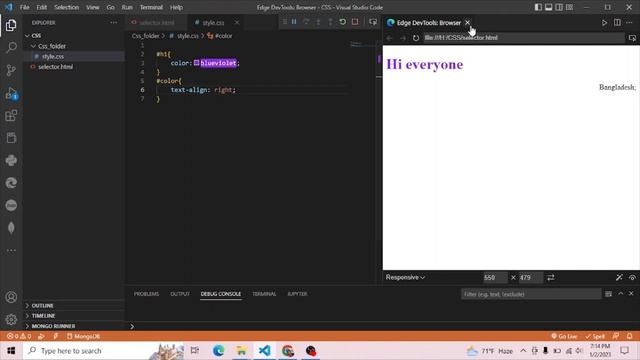Click the blueviolet color swatch
Screen dimensions: 640x360
pyautogui.click(x=196, y=63)
